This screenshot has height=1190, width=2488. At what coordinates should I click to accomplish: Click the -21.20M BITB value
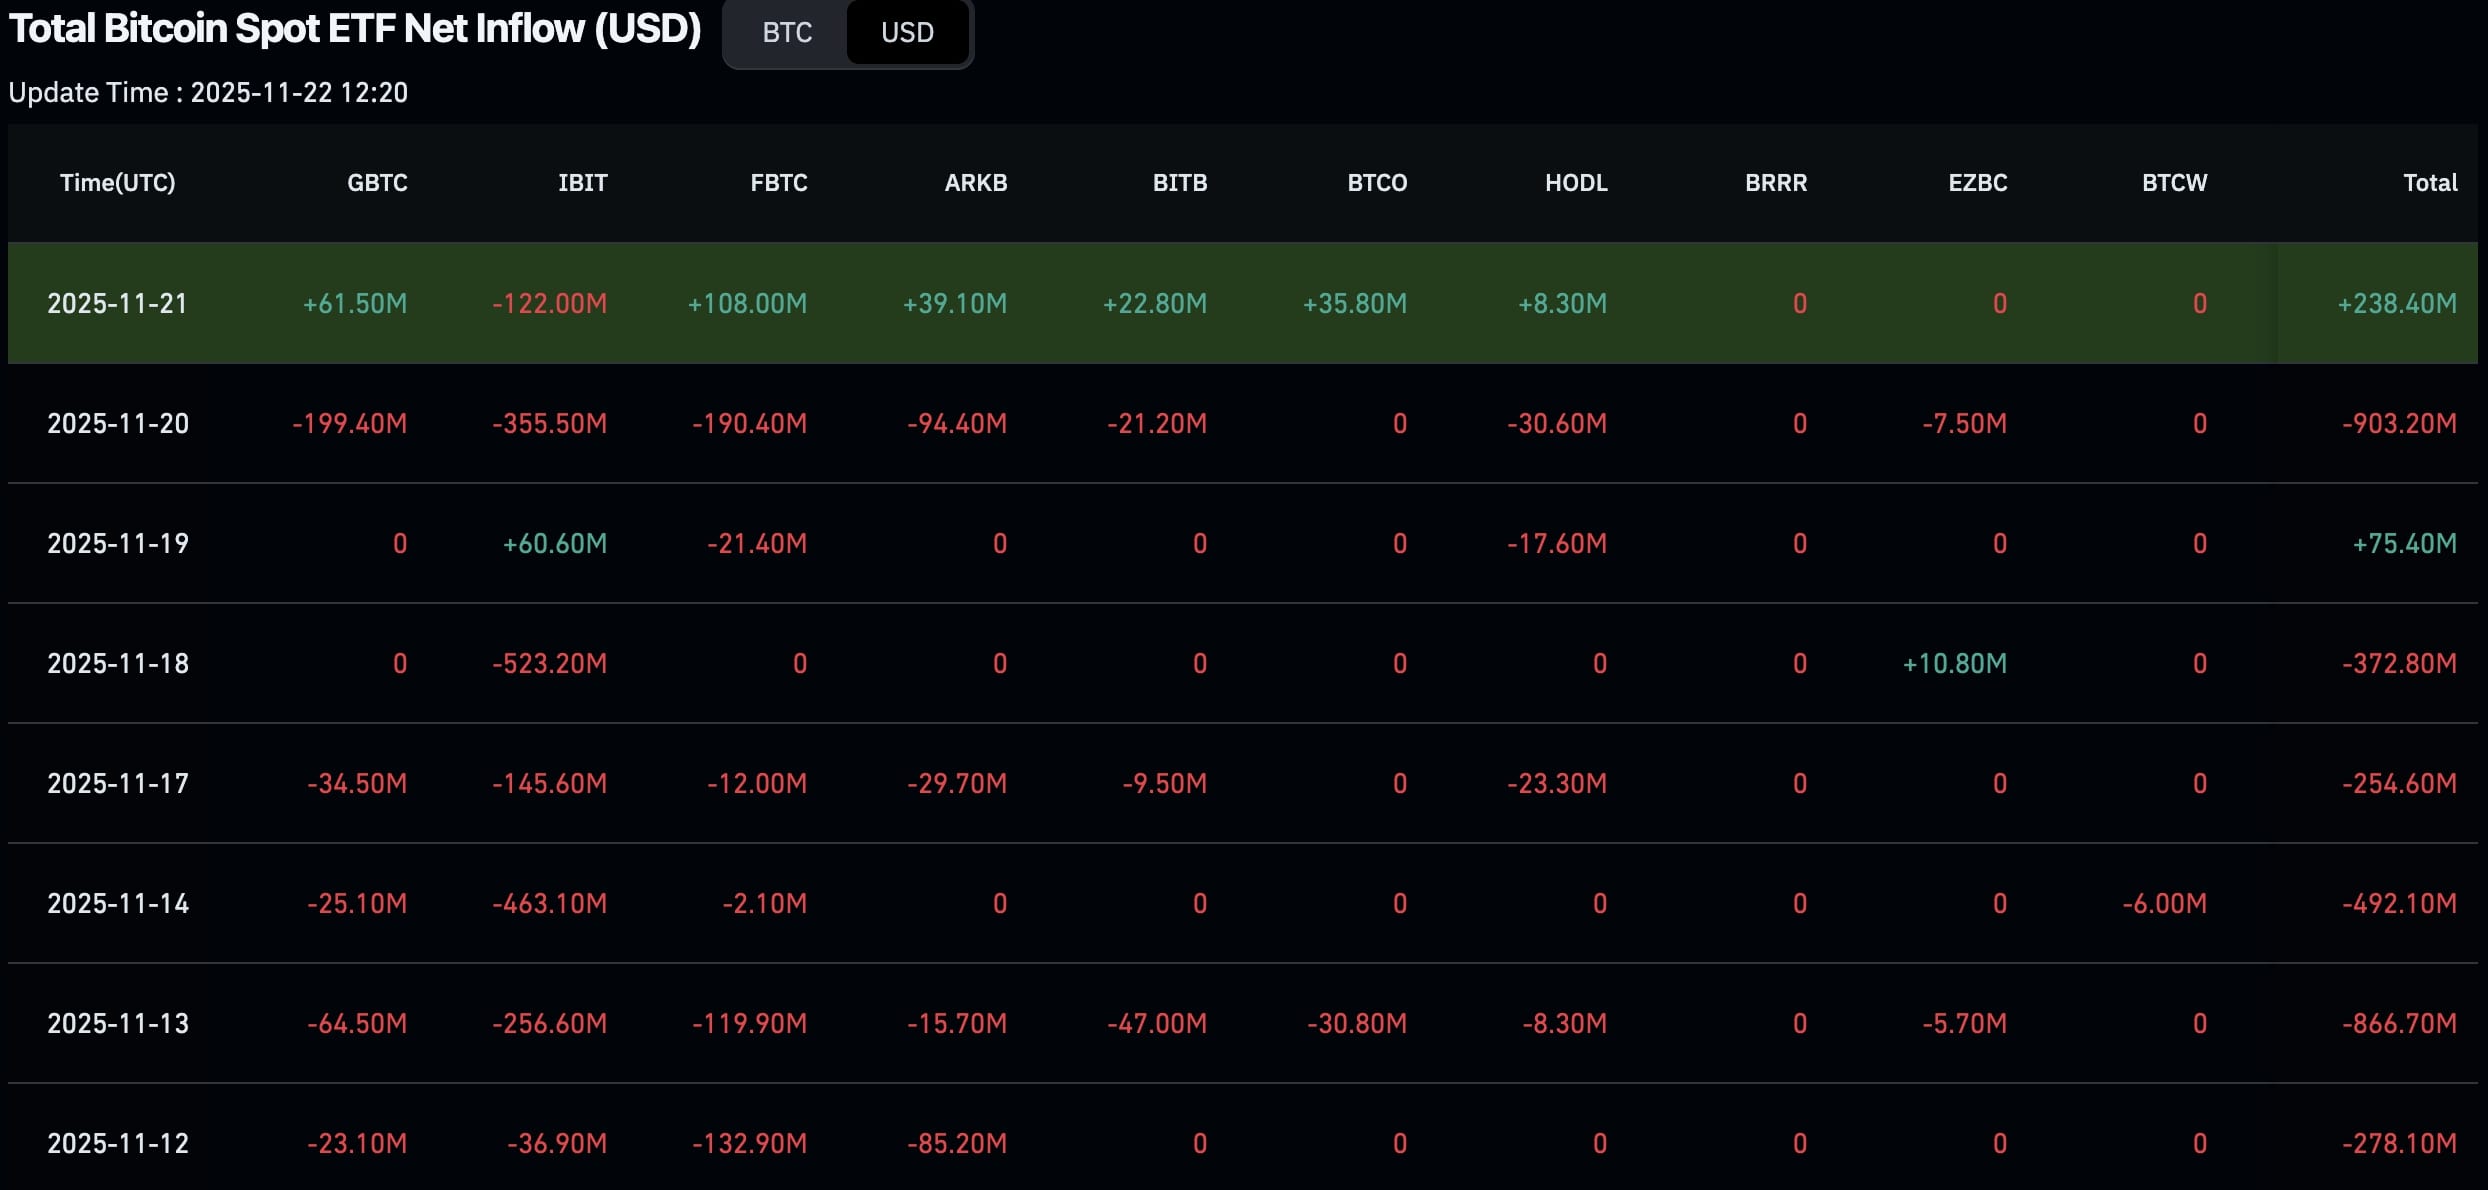[1157, 424]
